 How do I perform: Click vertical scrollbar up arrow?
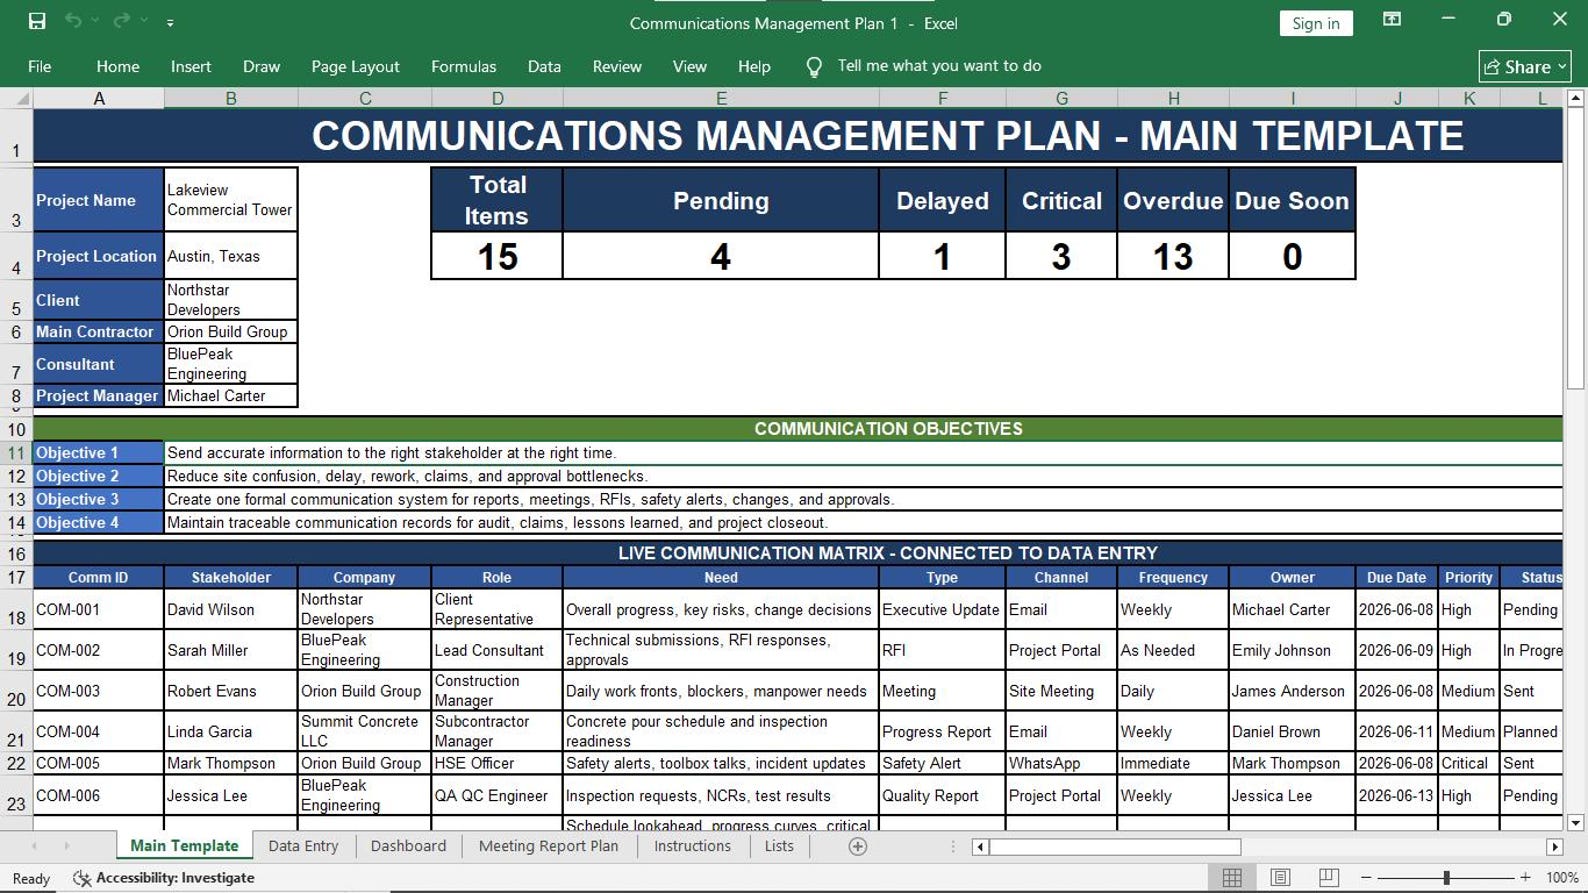click(1575, 98)
